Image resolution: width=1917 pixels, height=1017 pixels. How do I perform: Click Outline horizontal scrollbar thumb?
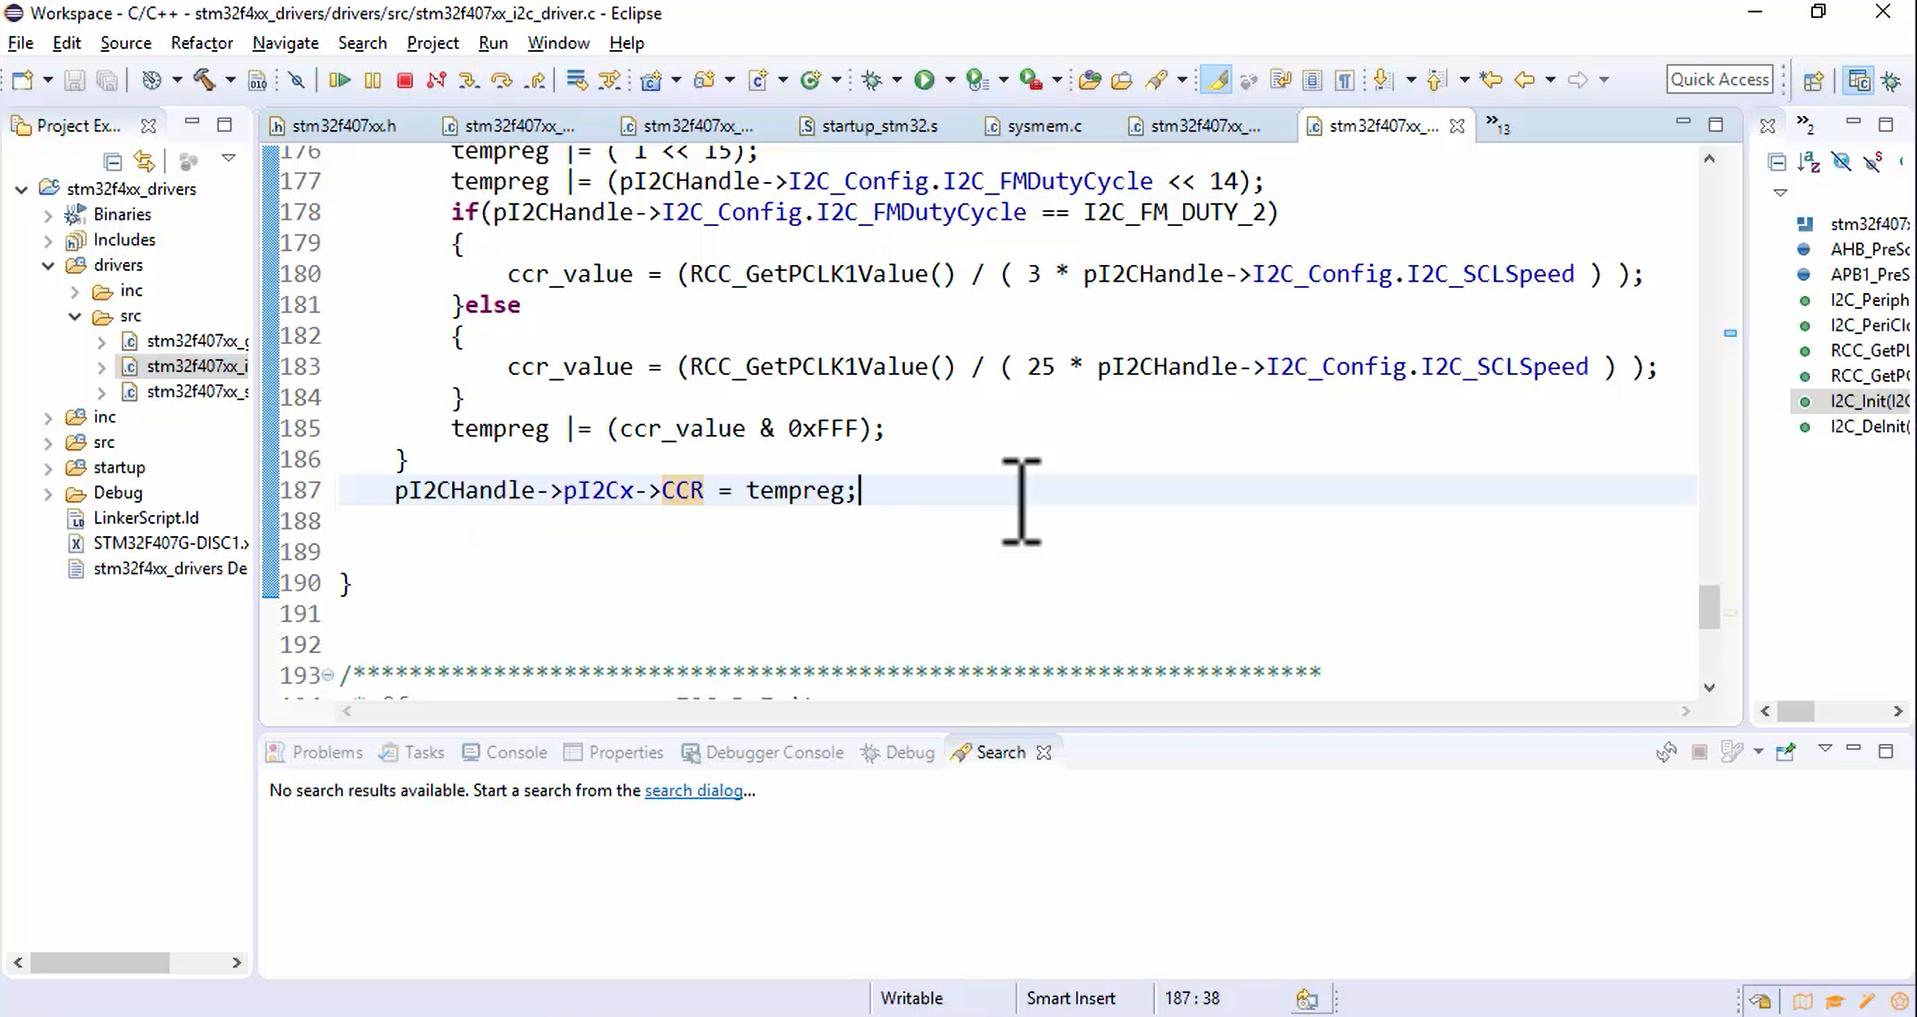point(1796,711)
